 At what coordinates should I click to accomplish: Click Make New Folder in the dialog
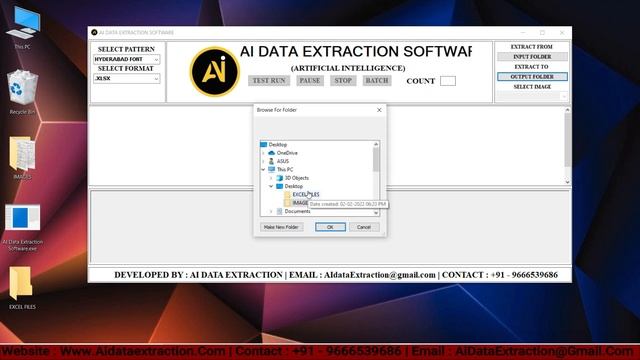(282, 227)
